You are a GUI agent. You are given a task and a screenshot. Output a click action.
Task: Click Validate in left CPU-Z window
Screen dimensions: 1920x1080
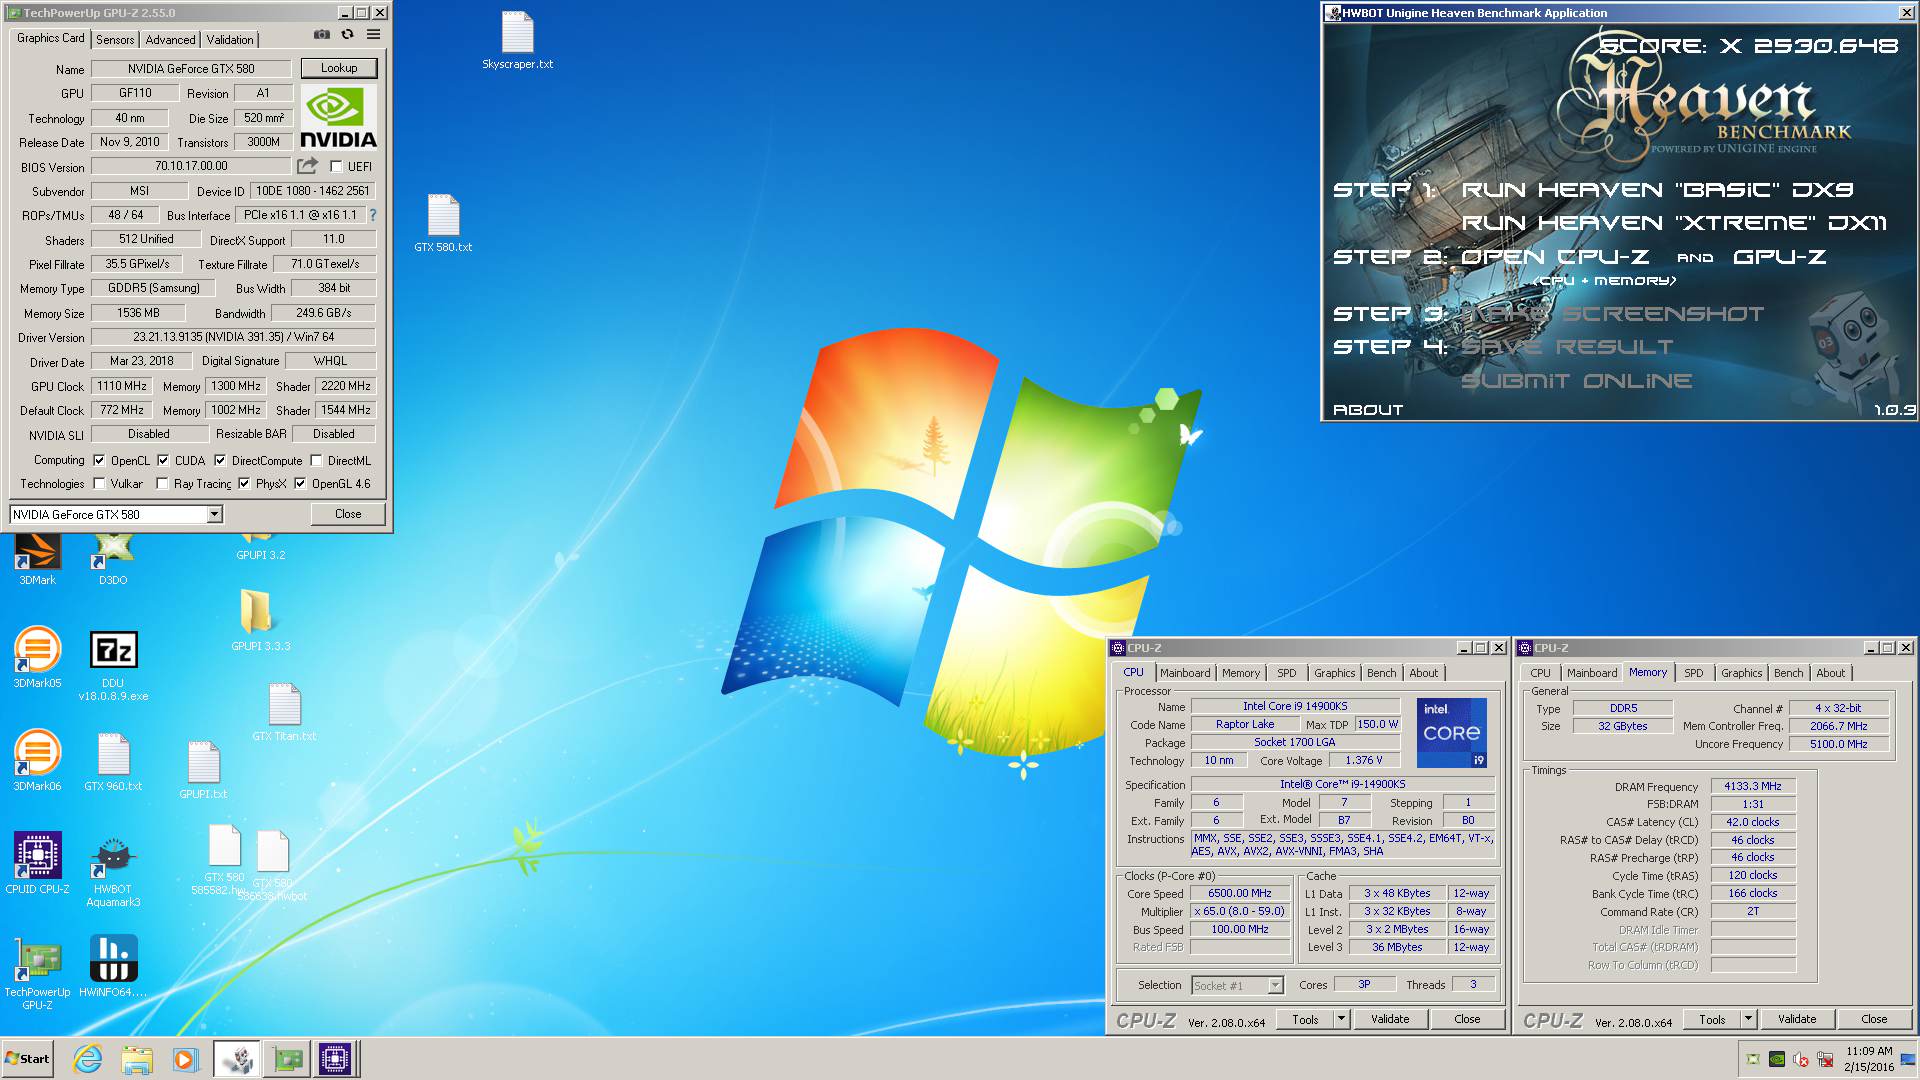[1390, 1019]
